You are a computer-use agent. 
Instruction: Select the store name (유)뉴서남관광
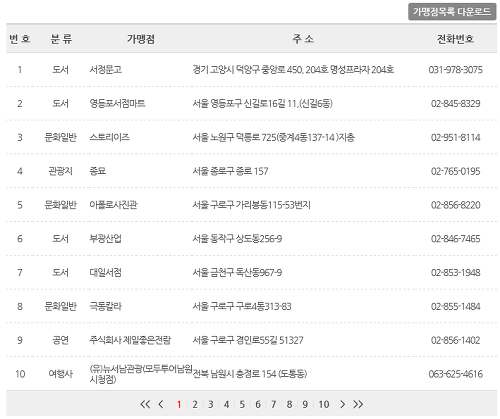click(x=141, y=374)
